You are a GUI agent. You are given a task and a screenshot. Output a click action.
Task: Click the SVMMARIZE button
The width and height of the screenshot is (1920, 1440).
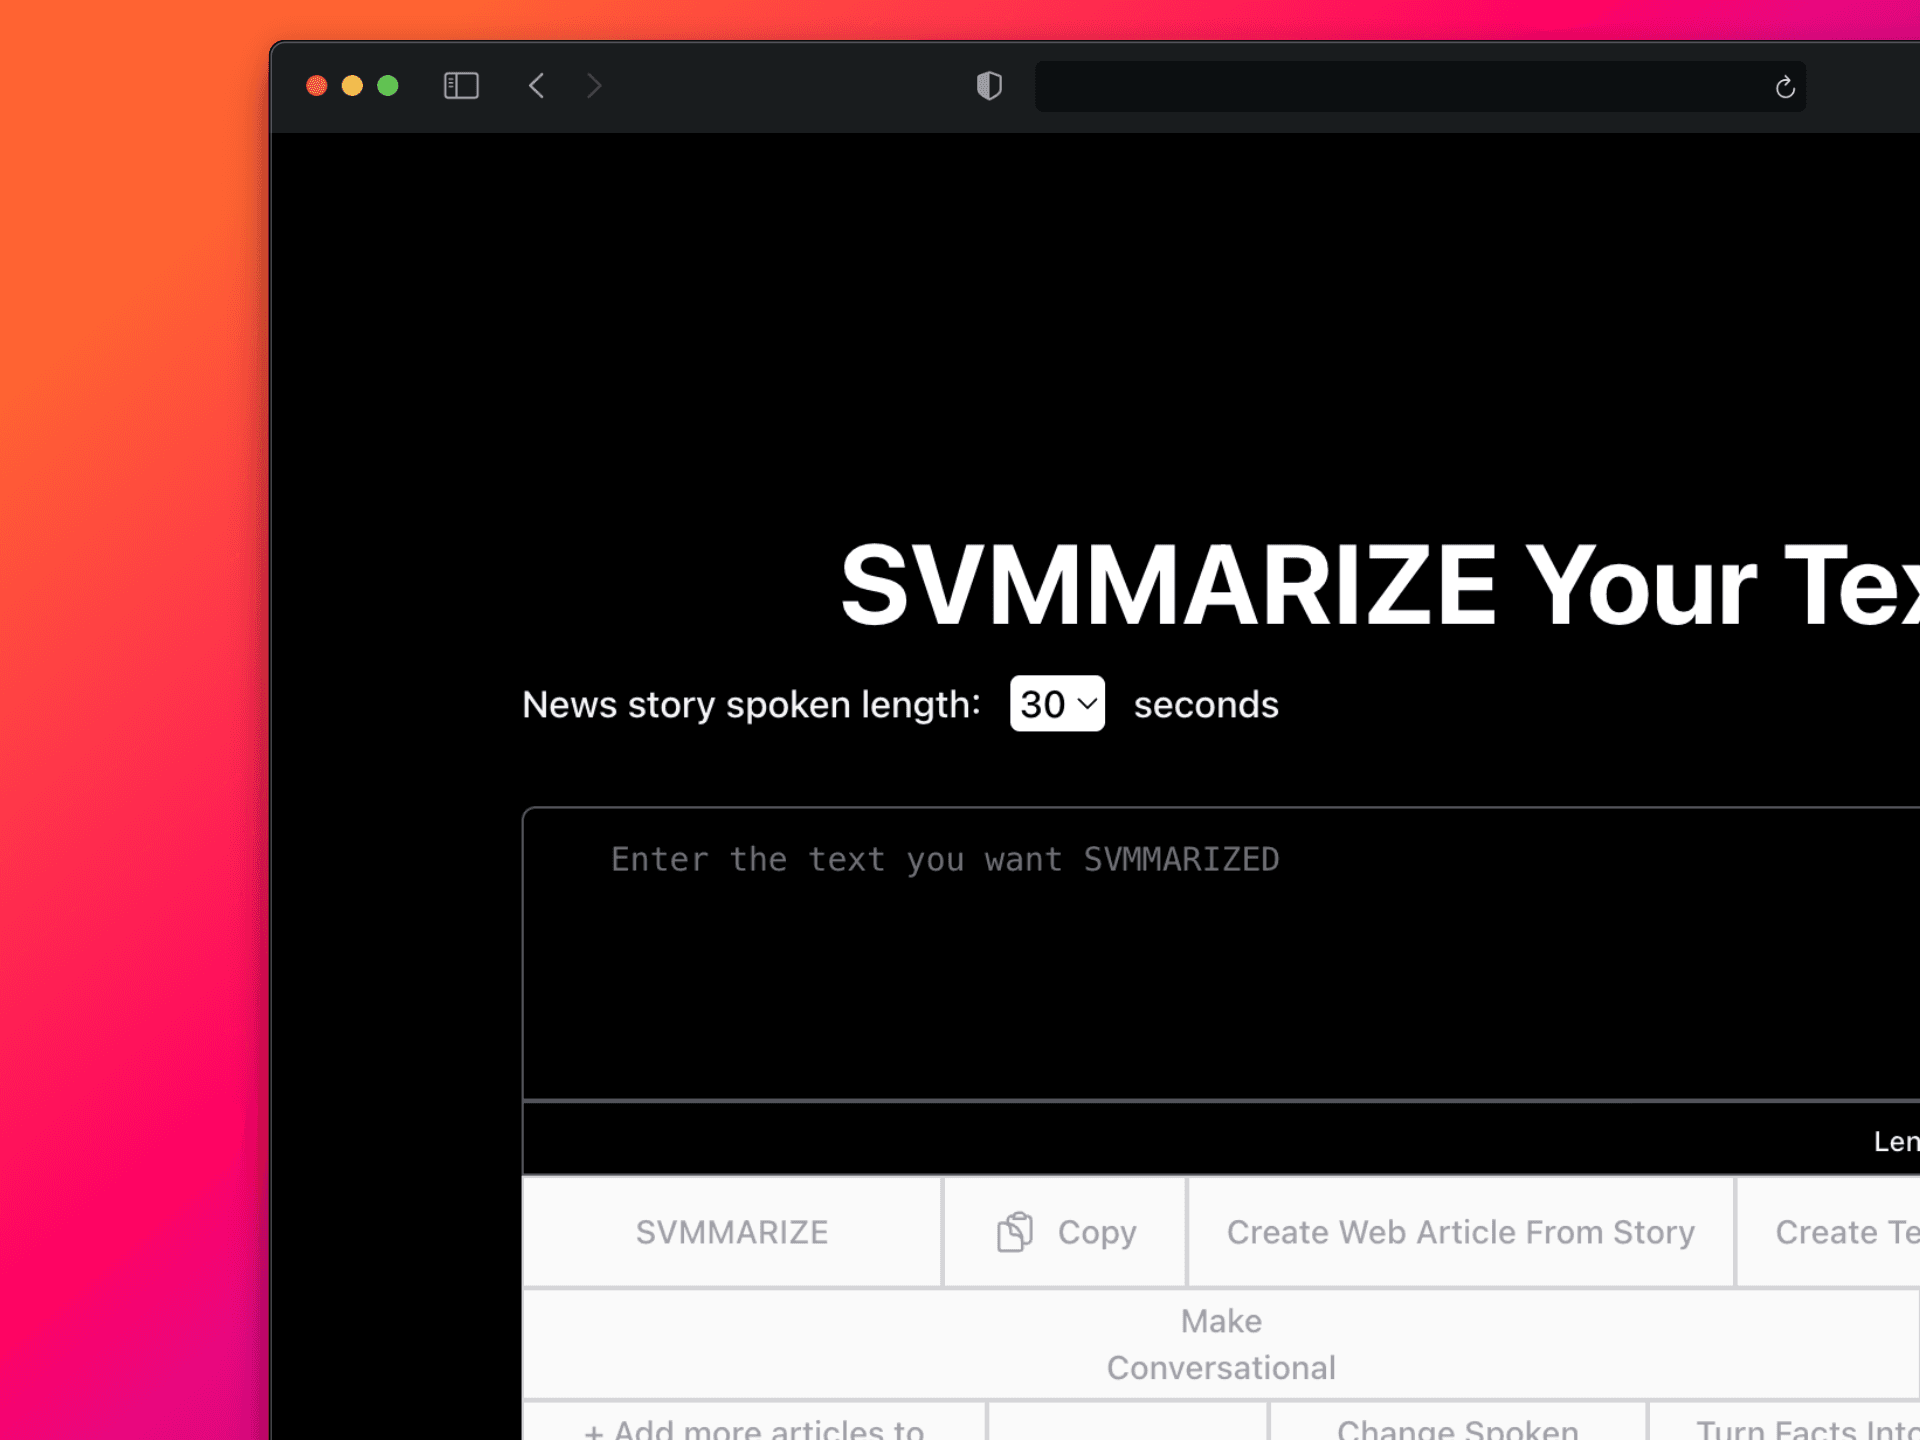(732, 1232)
